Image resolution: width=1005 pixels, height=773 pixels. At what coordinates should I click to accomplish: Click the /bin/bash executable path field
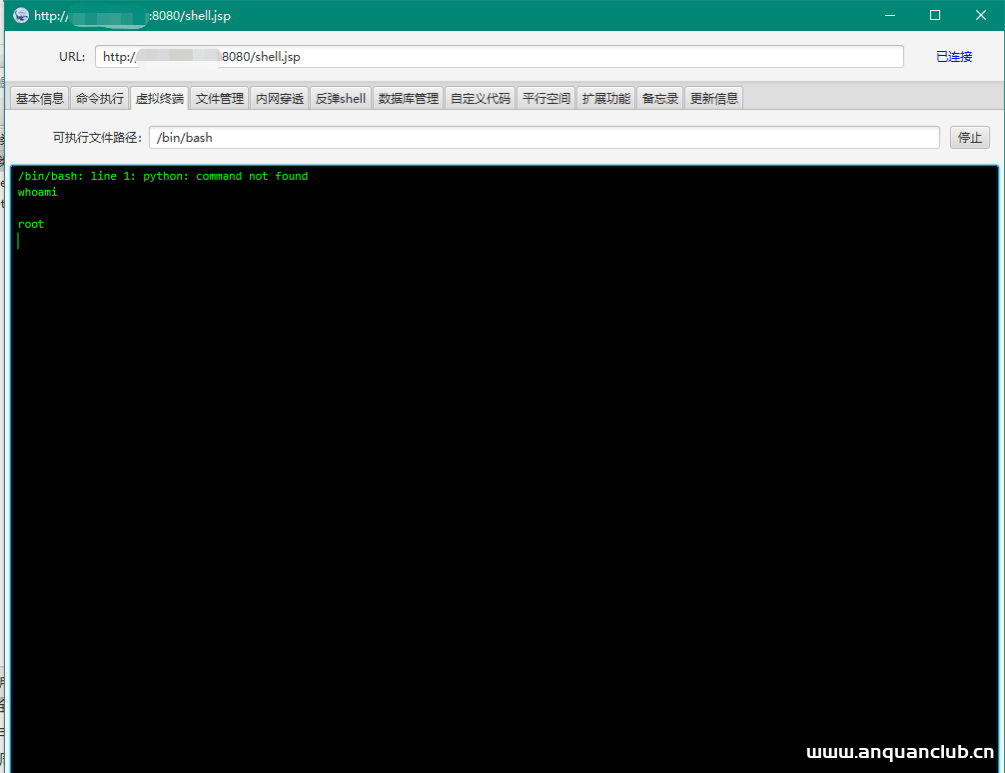(x=544, y=137)
